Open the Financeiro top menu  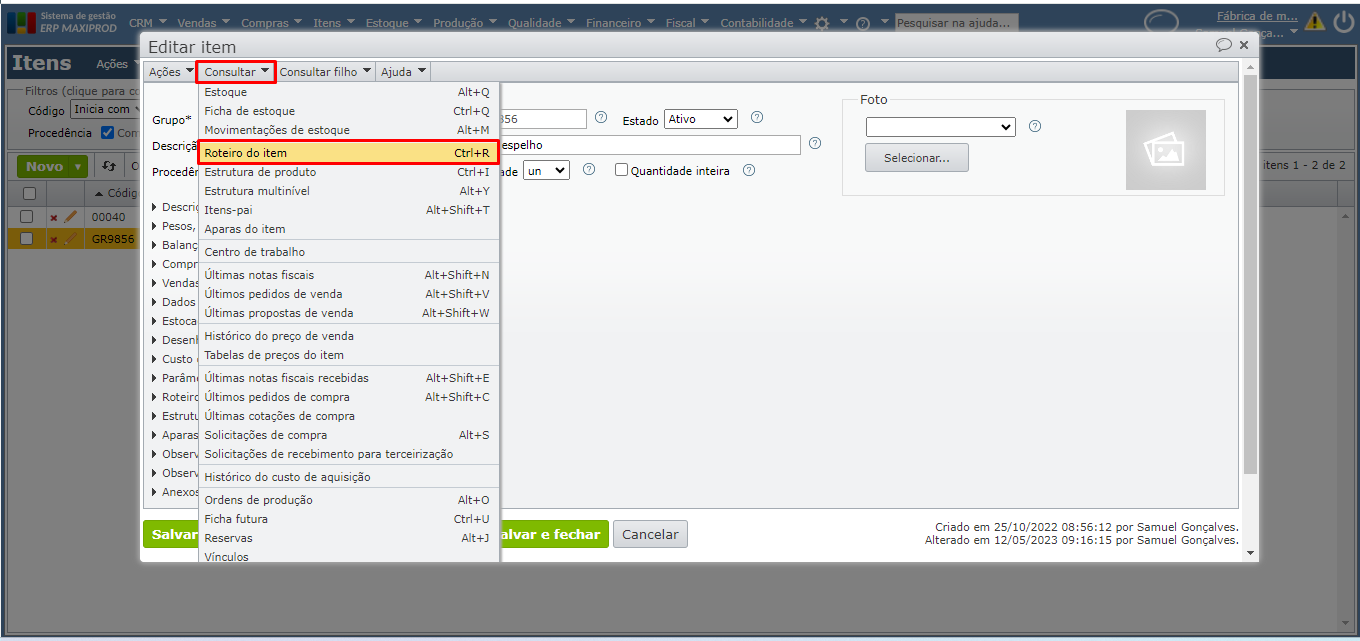(x=621, y=23)
